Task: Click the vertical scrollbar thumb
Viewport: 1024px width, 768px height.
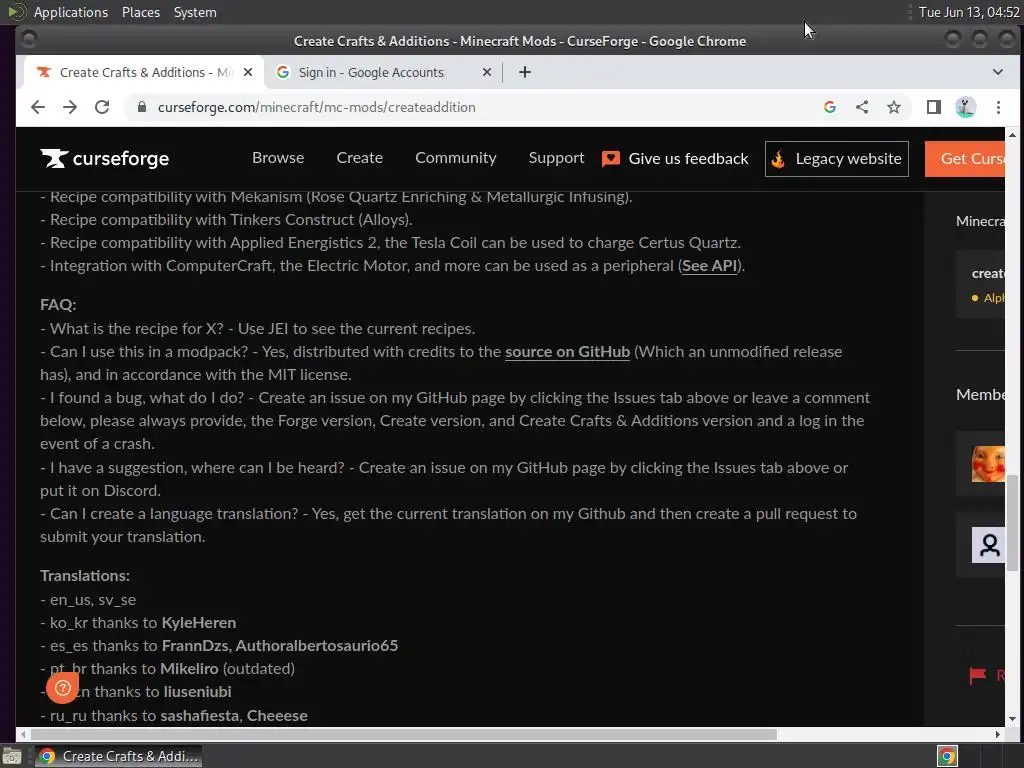Action: point(1012,522)
